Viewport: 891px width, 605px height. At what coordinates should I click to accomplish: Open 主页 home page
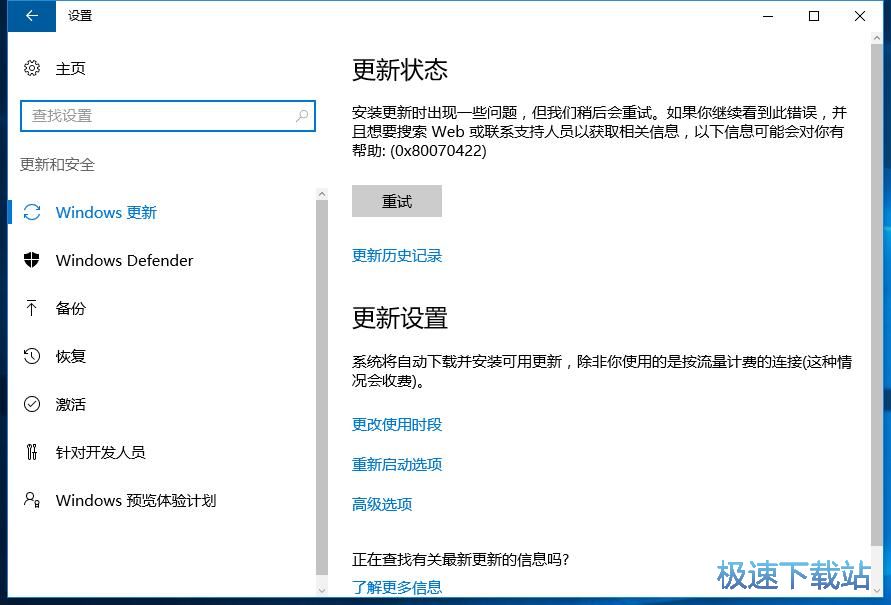pos(70,69)
